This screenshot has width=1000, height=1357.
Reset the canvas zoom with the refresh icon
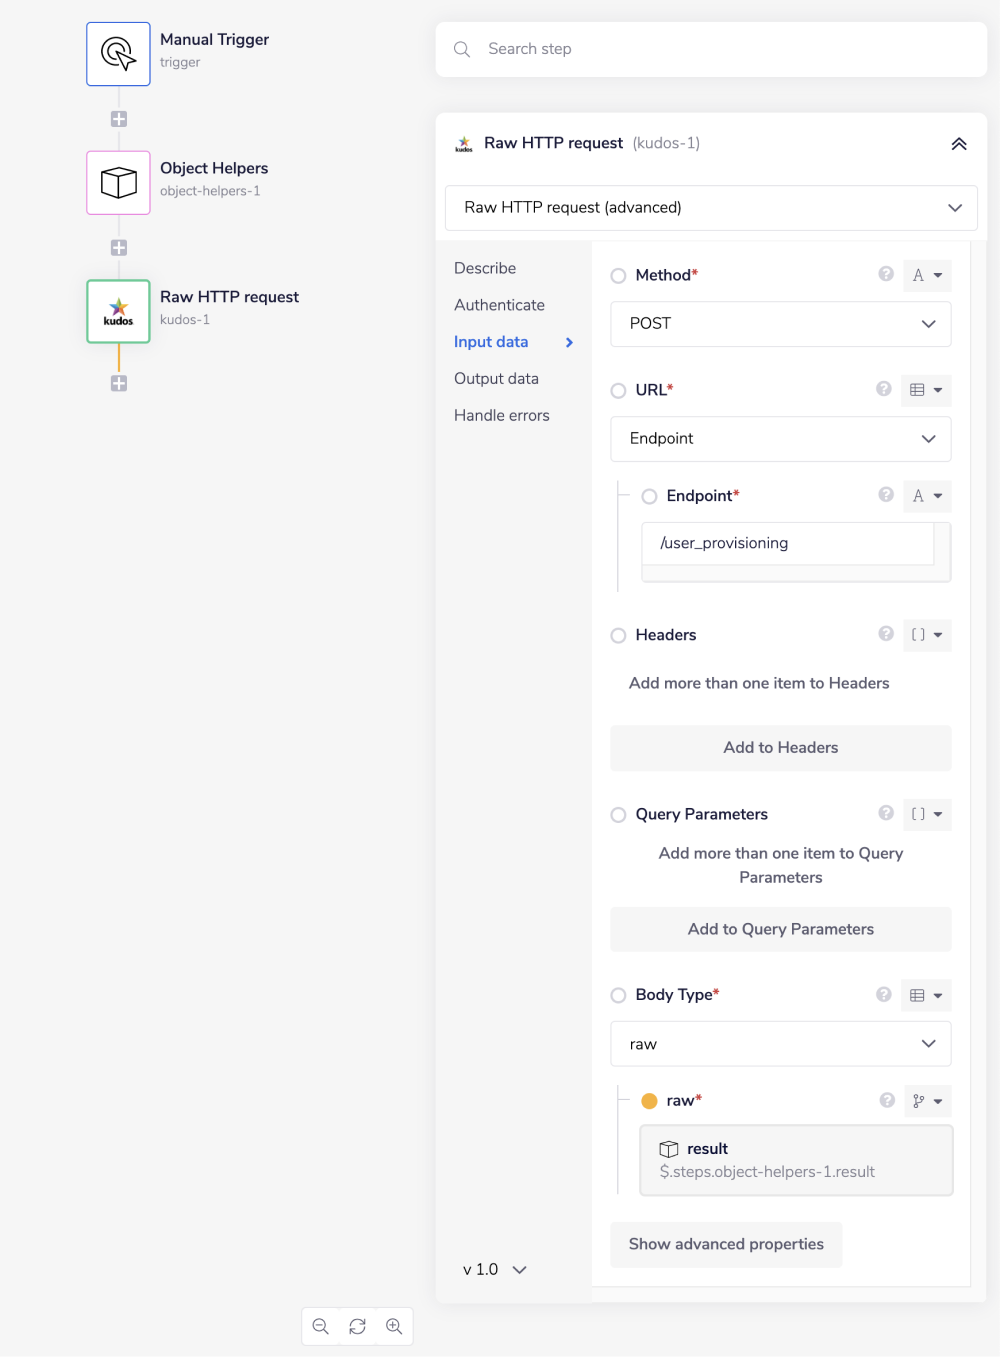click(357, 1326)
